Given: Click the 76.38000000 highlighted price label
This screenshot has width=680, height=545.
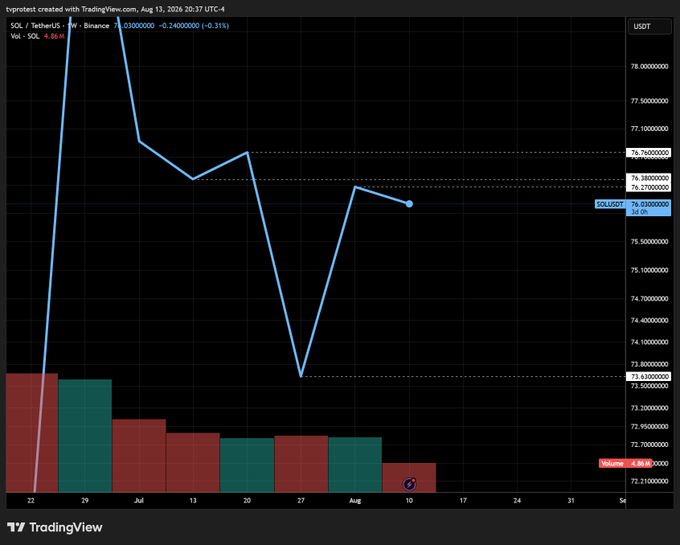Looking at the screenshot, I should [x=649, y=178].
